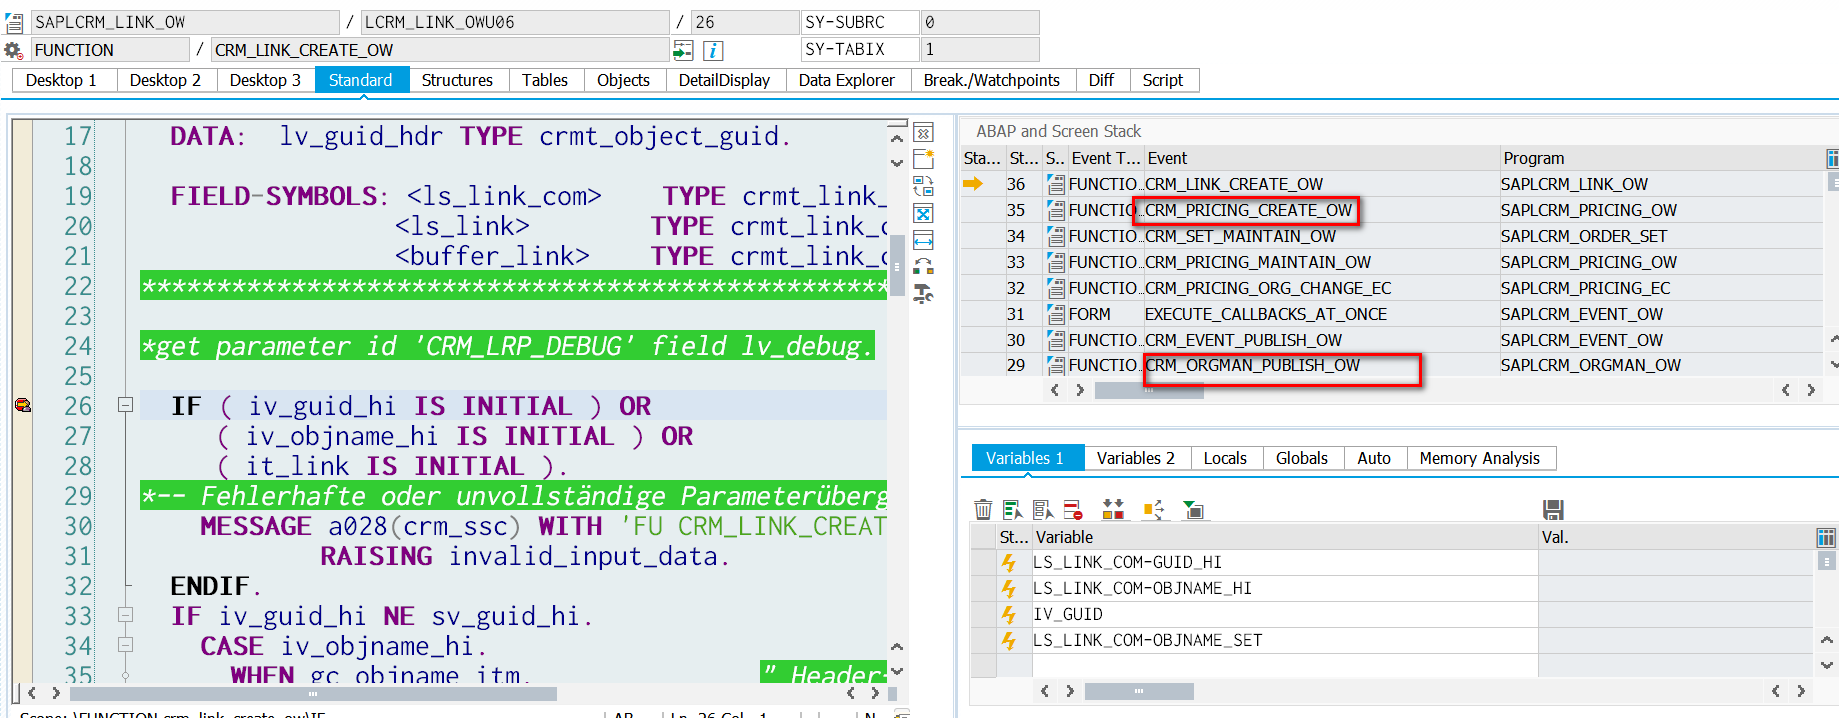Click CRM_ORGMAN_PUBLISH_OW in stack row 29
1839x718 pixels.
click(1252, 365)
